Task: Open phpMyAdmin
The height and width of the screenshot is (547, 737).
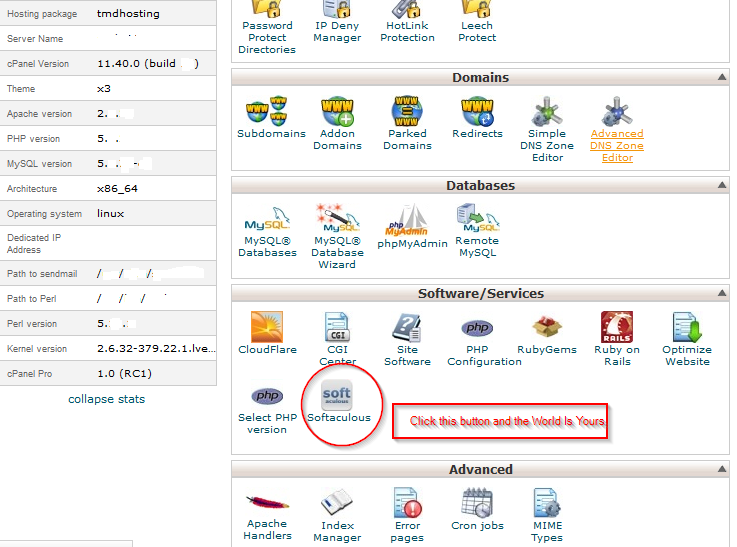Action: coord(412,226)
